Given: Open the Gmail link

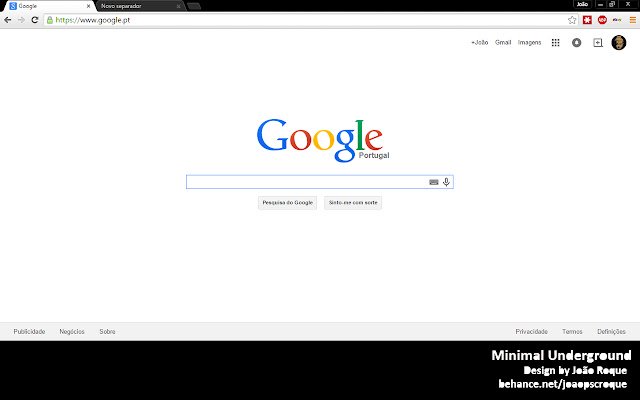Looking at the screenshot, I should coord(503,42).
